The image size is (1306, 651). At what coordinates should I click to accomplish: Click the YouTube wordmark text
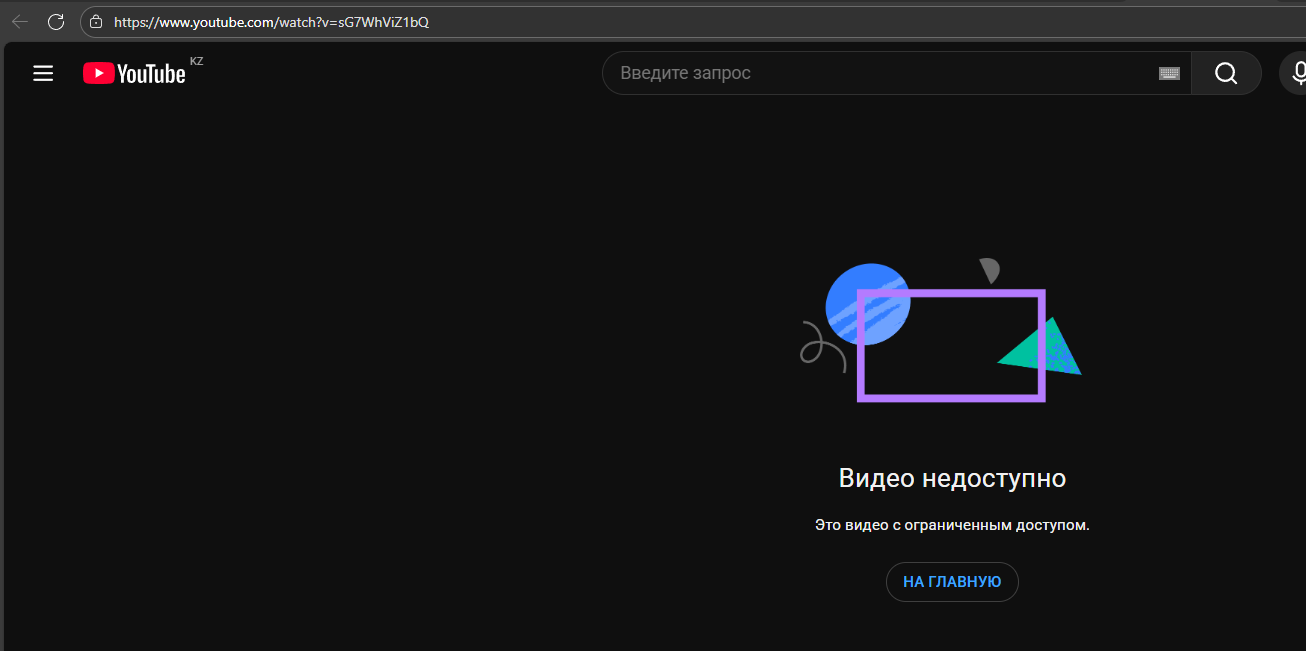[151, 74]
